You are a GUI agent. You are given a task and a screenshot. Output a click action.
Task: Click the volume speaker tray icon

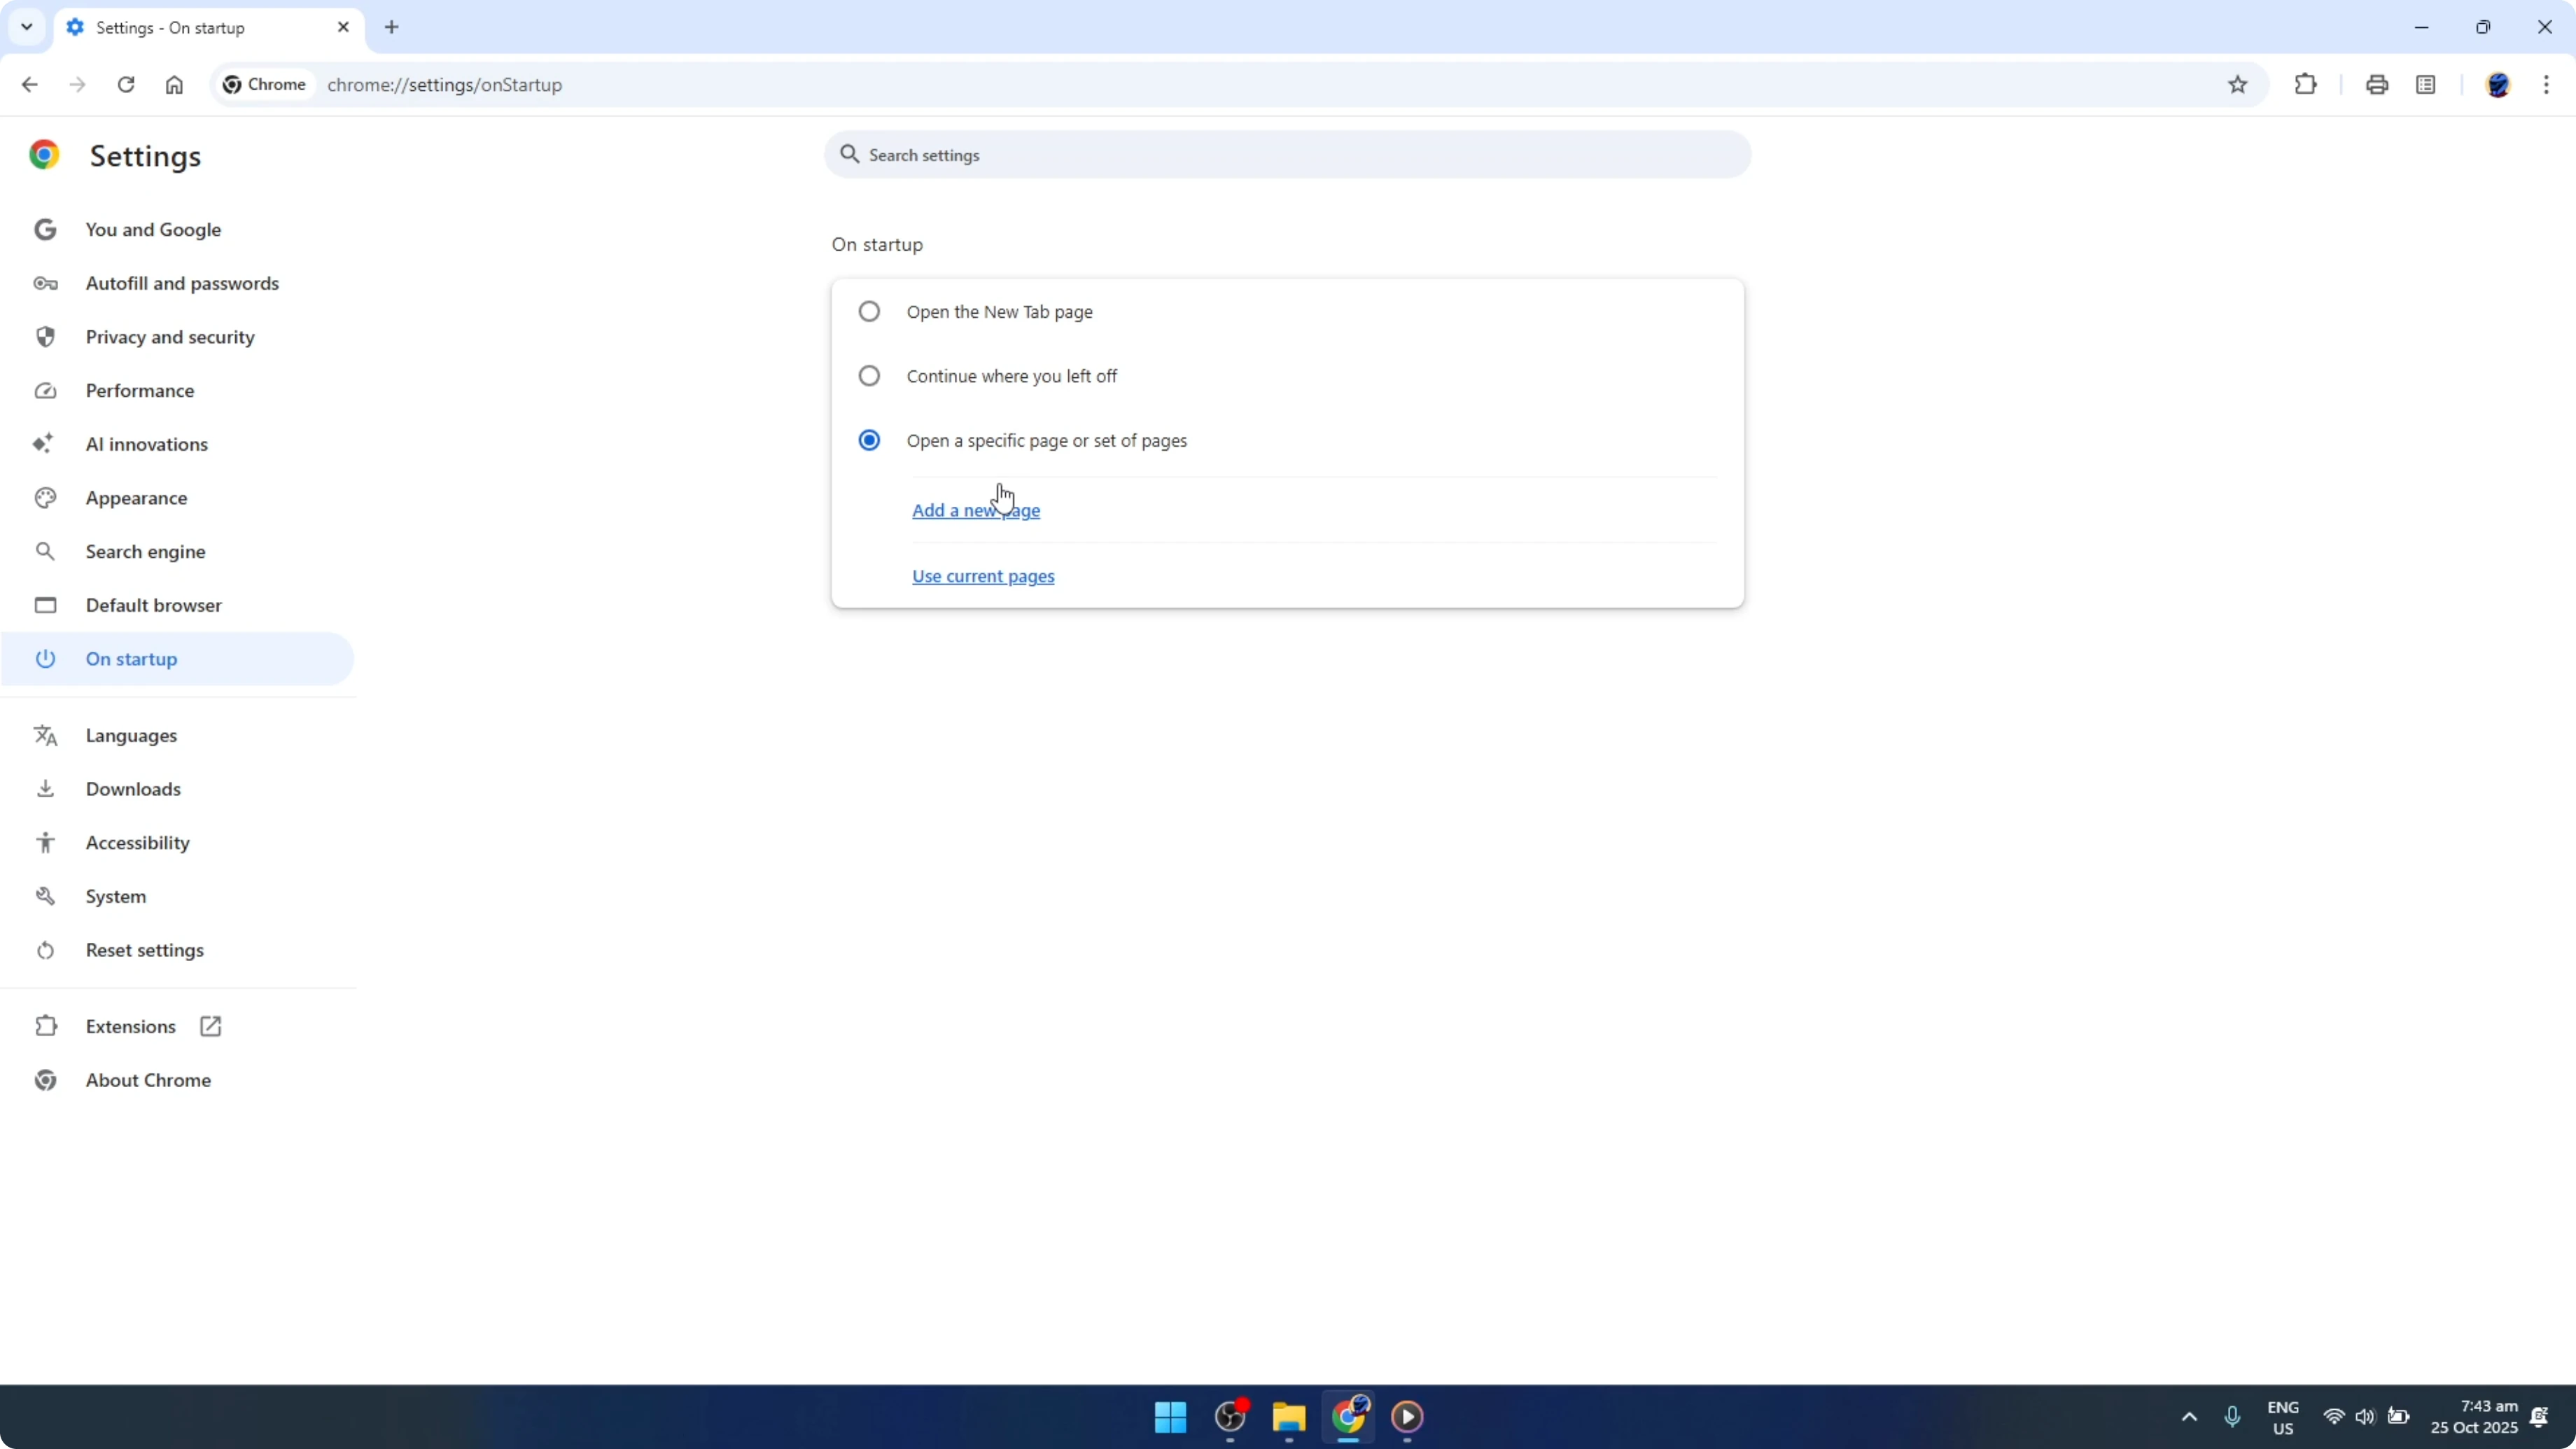coord(2365,1417)
